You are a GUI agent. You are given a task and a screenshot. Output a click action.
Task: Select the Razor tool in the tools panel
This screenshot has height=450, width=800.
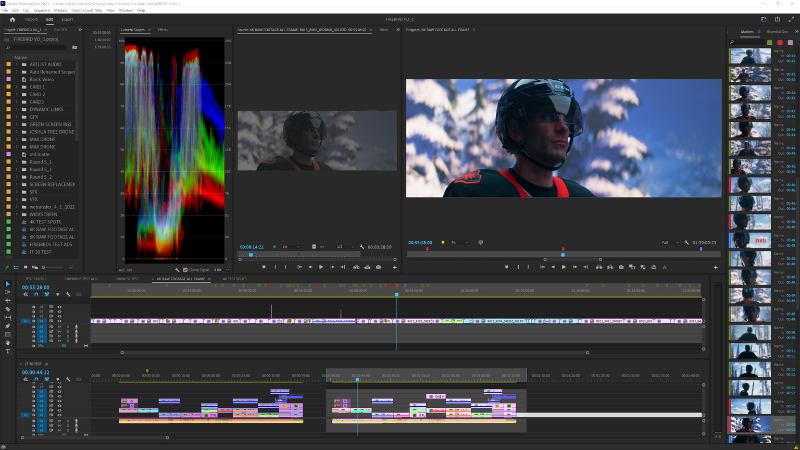(8, 309)
